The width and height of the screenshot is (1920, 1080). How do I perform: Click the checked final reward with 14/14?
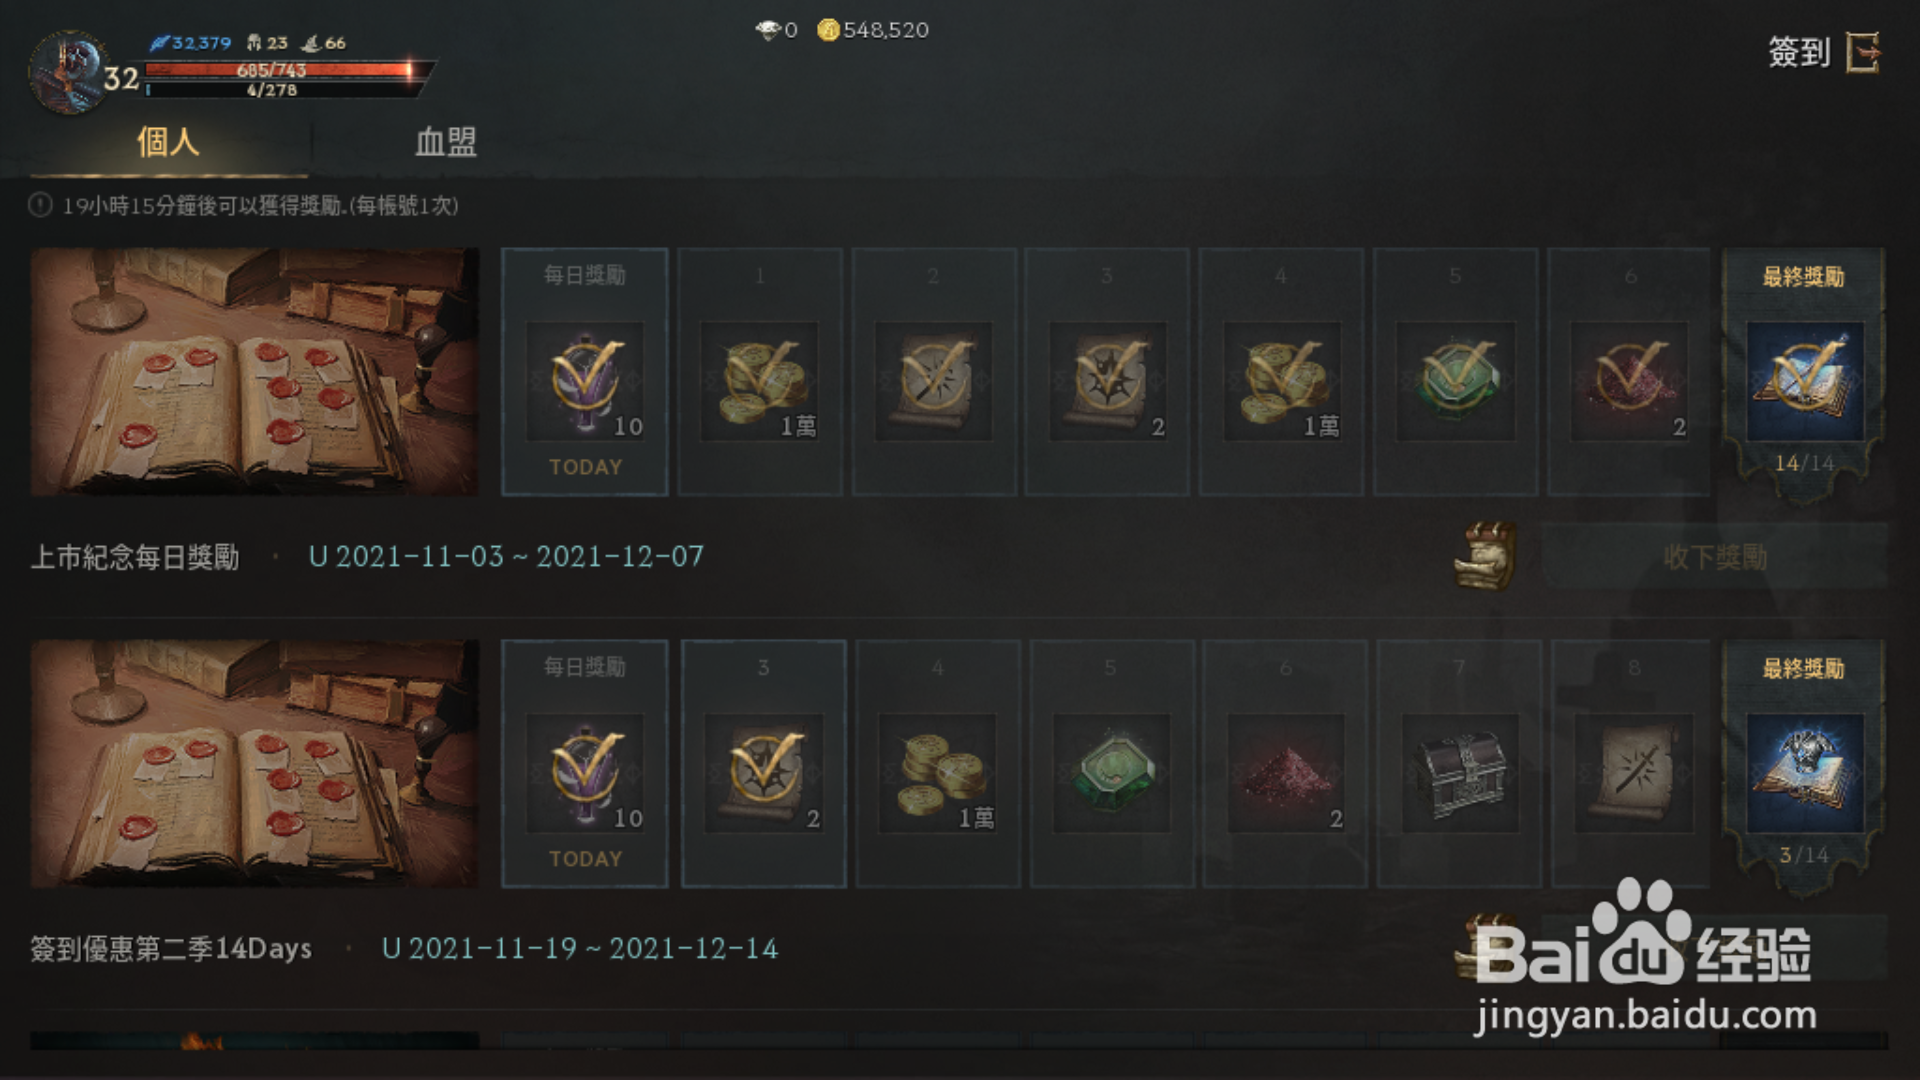(1804, 381)
